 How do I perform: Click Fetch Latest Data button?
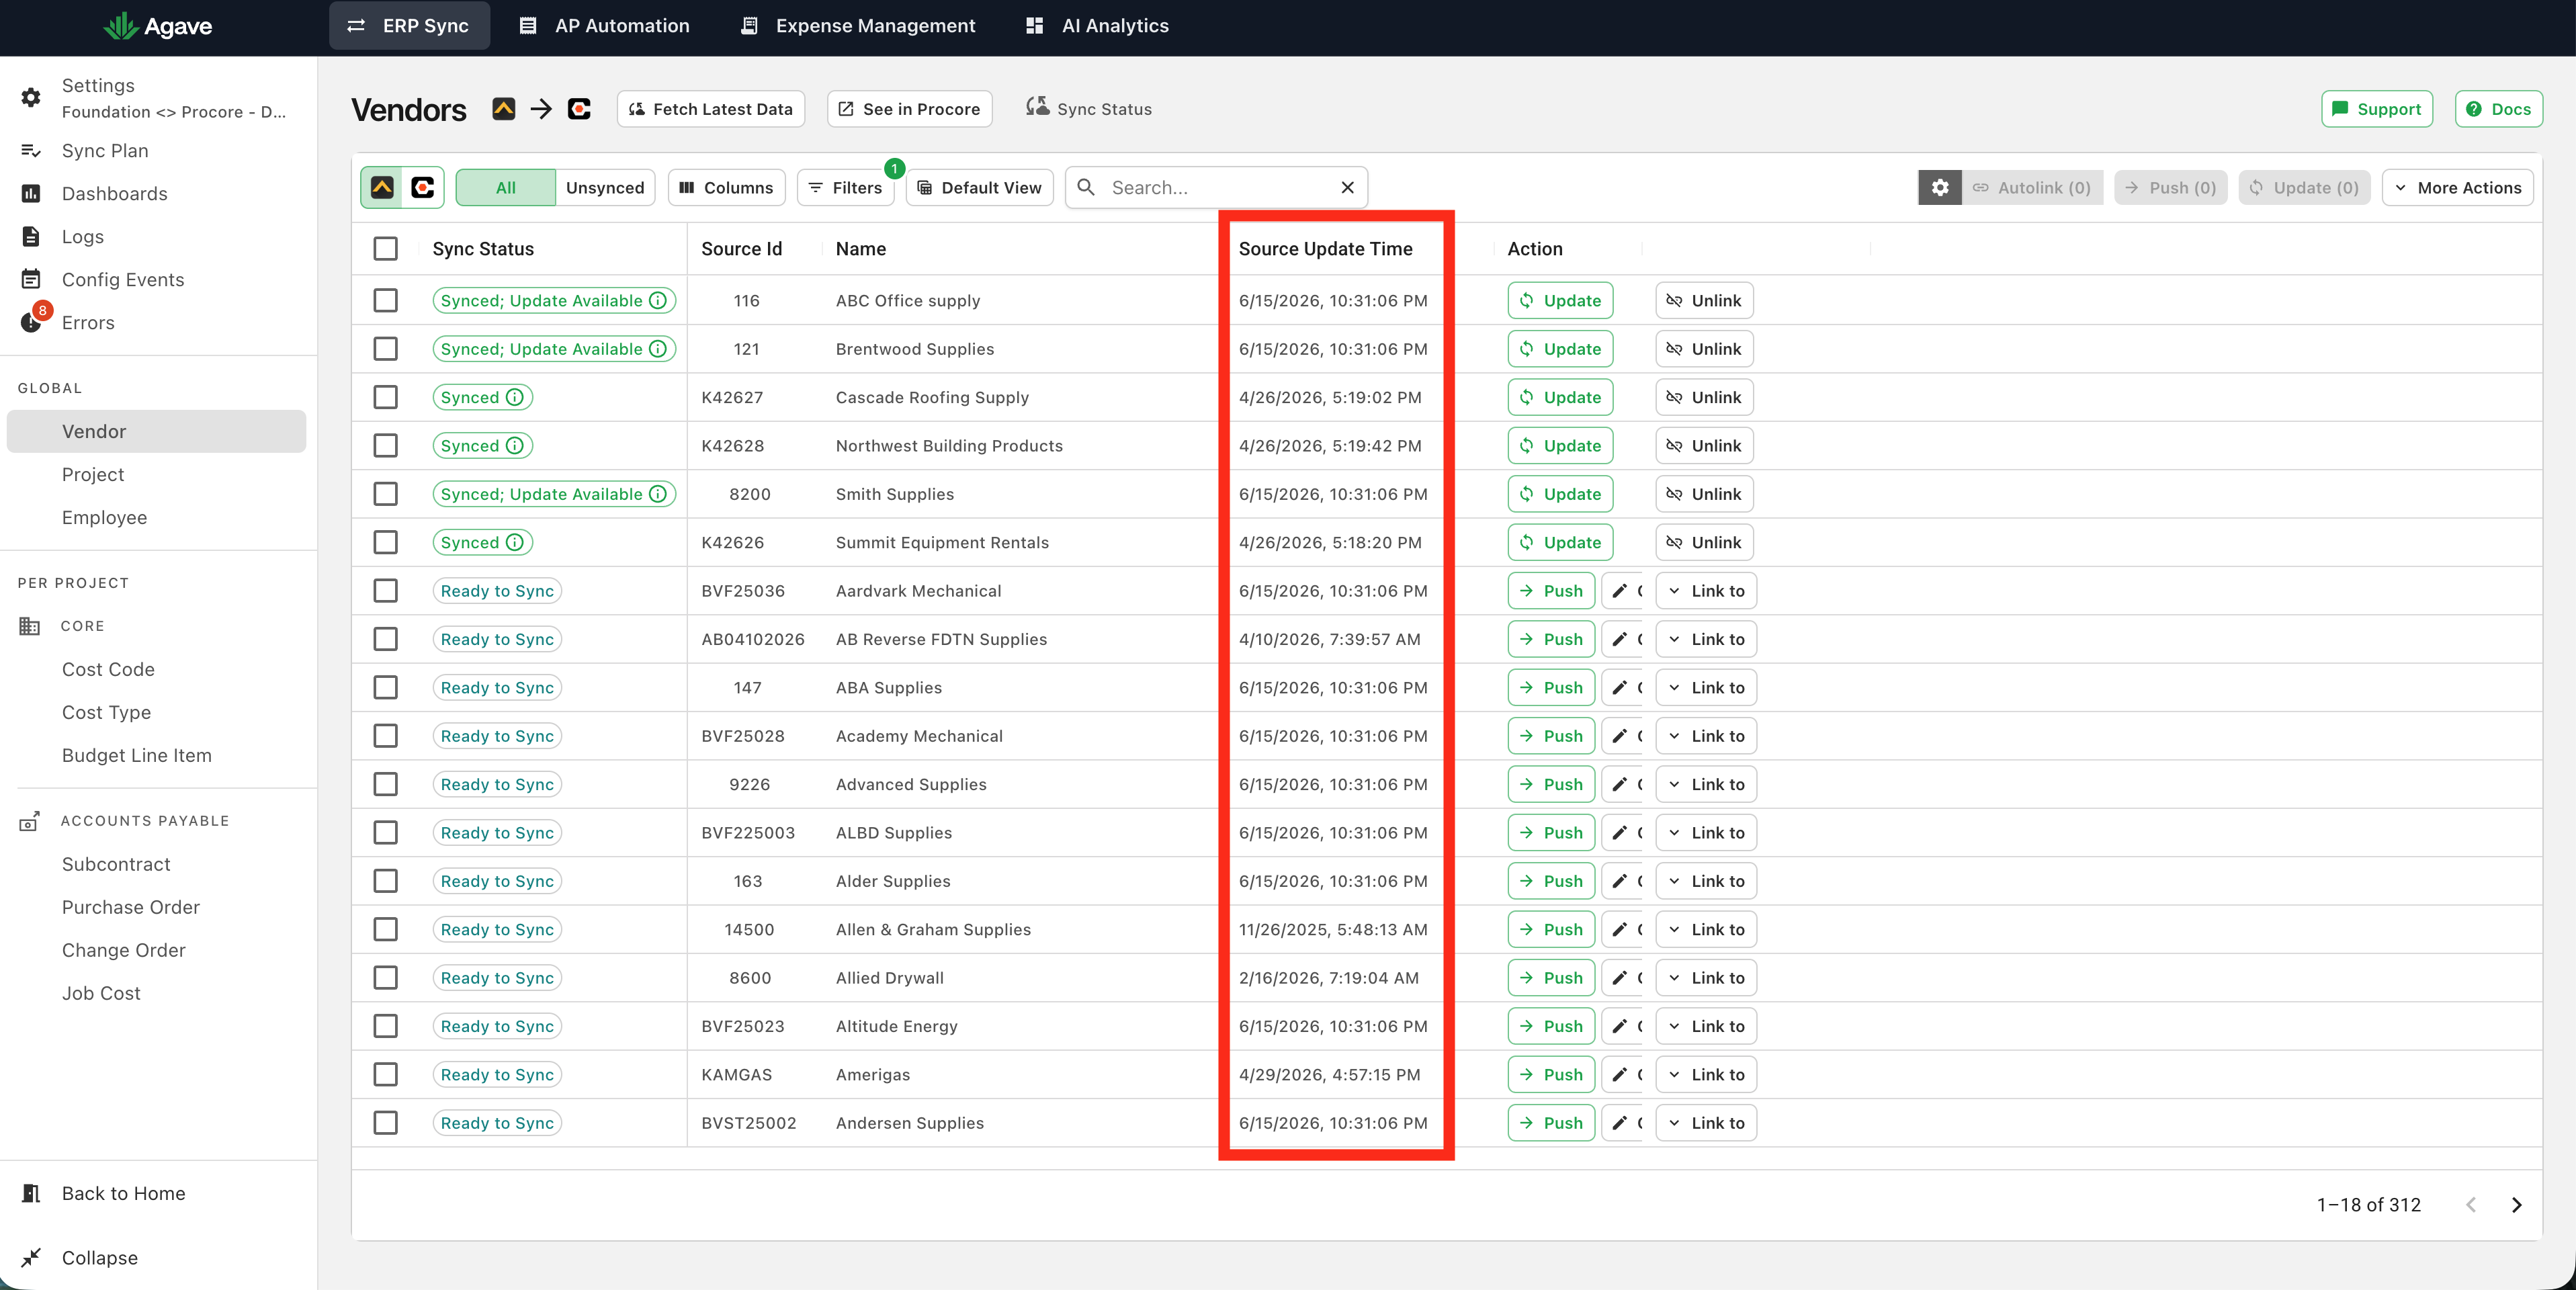[711, 109]
